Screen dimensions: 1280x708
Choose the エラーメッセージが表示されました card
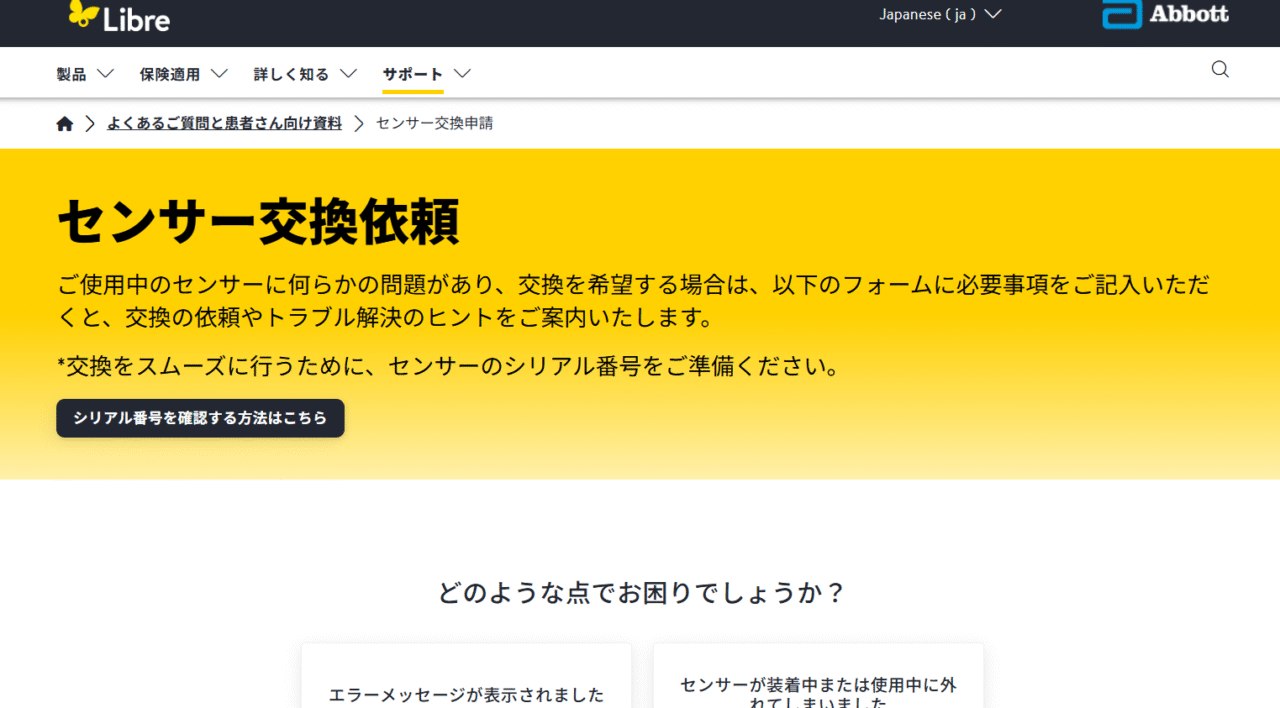point(466,690)
